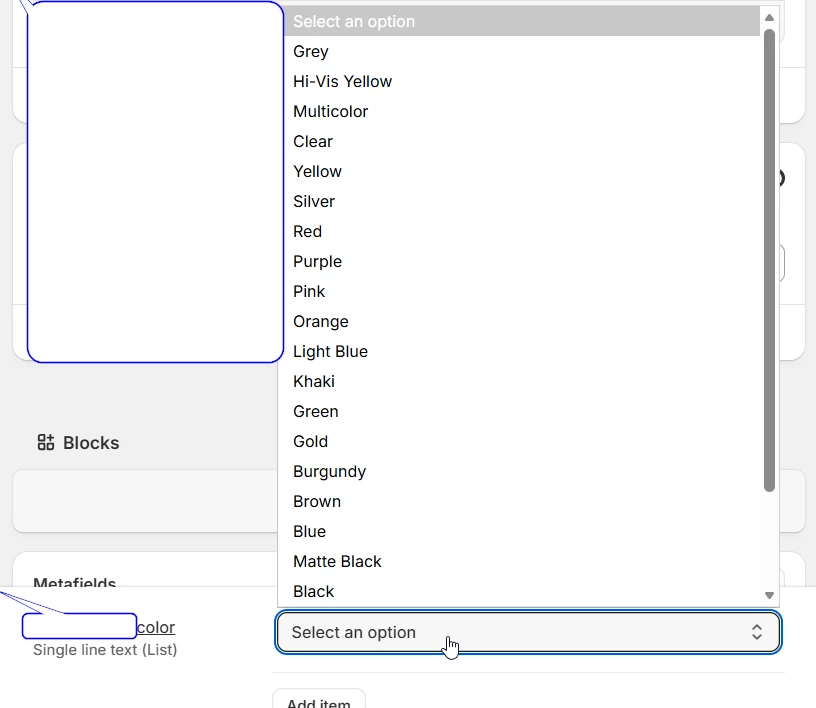
Task: Click the Add item button
Action: coord(319,702)
